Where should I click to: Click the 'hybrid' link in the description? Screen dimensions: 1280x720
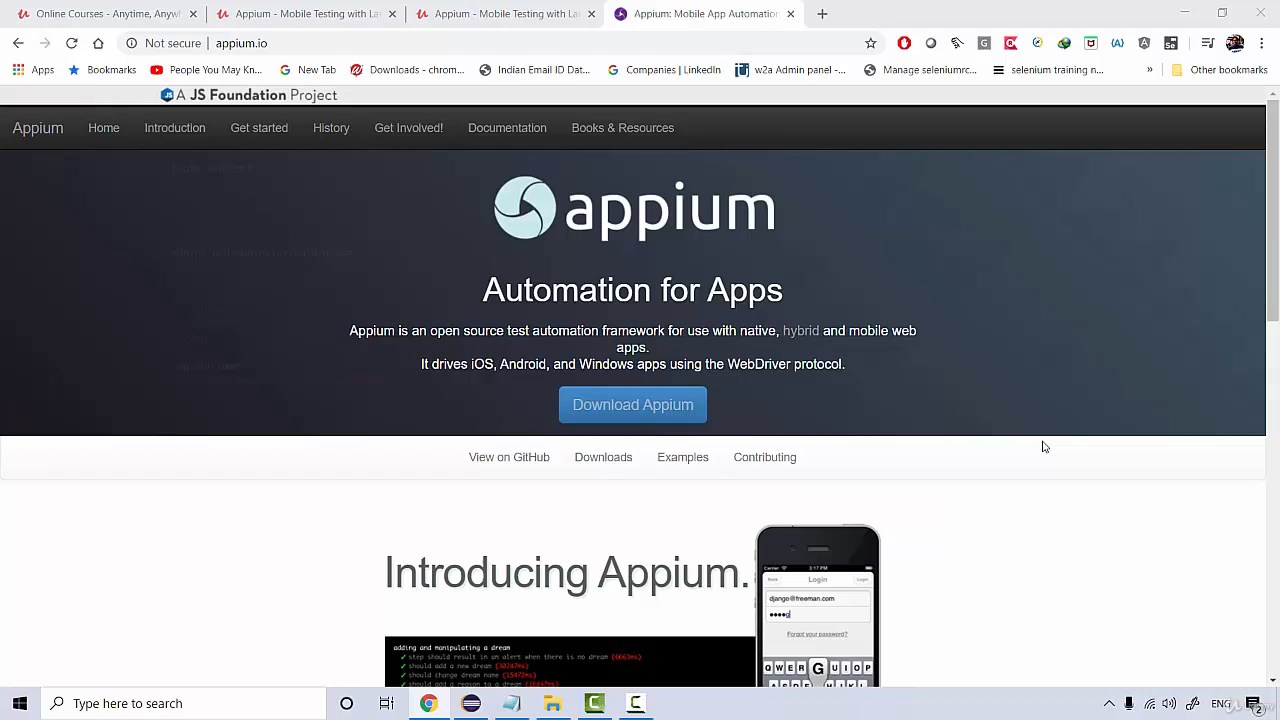[x=801, y=331]
